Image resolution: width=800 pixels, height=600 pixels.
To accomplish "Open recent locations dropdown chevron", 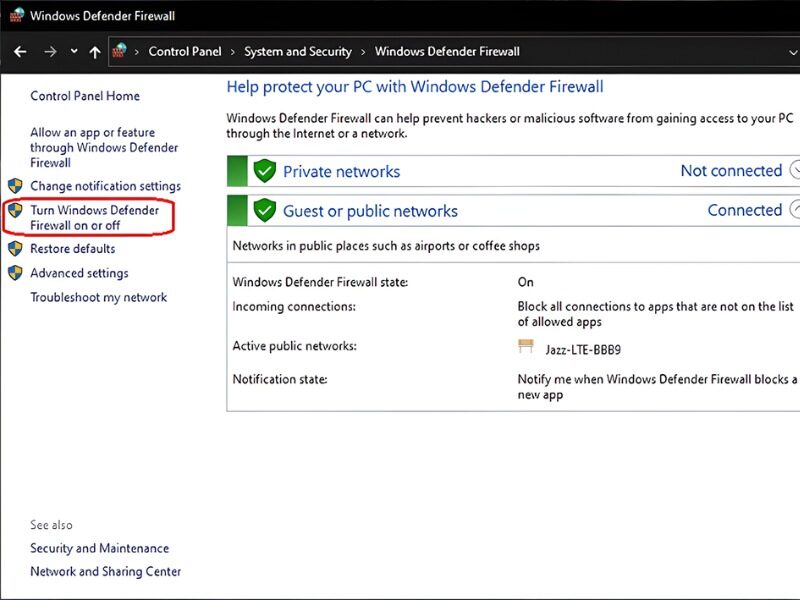I will (x=73, y=52).
